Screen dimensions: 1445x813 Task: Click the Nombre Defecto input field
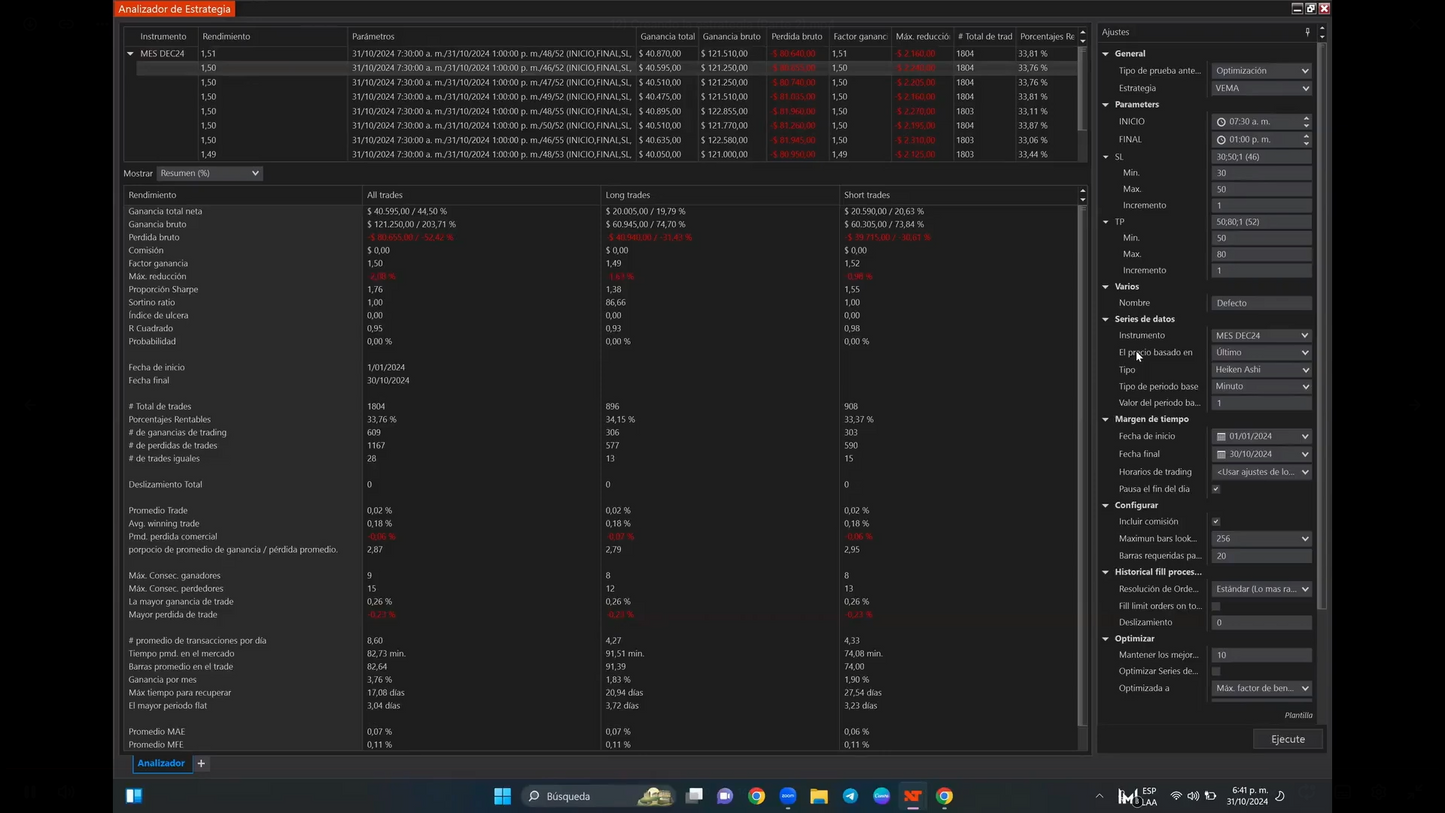tap(1261, 303)
